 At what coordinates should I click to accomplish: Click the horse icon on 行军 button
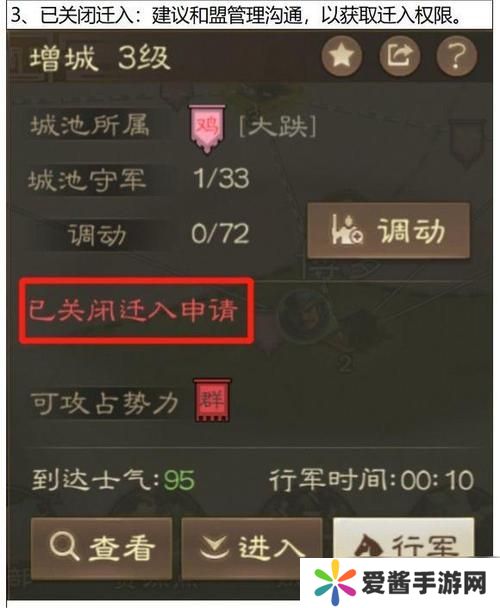pos(369,546)
